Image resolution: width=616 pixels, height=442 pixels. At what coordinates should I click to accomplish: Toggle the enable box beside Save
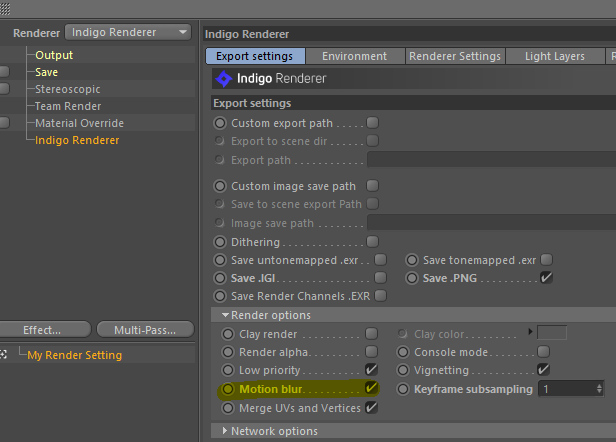[x=4, y=72]
